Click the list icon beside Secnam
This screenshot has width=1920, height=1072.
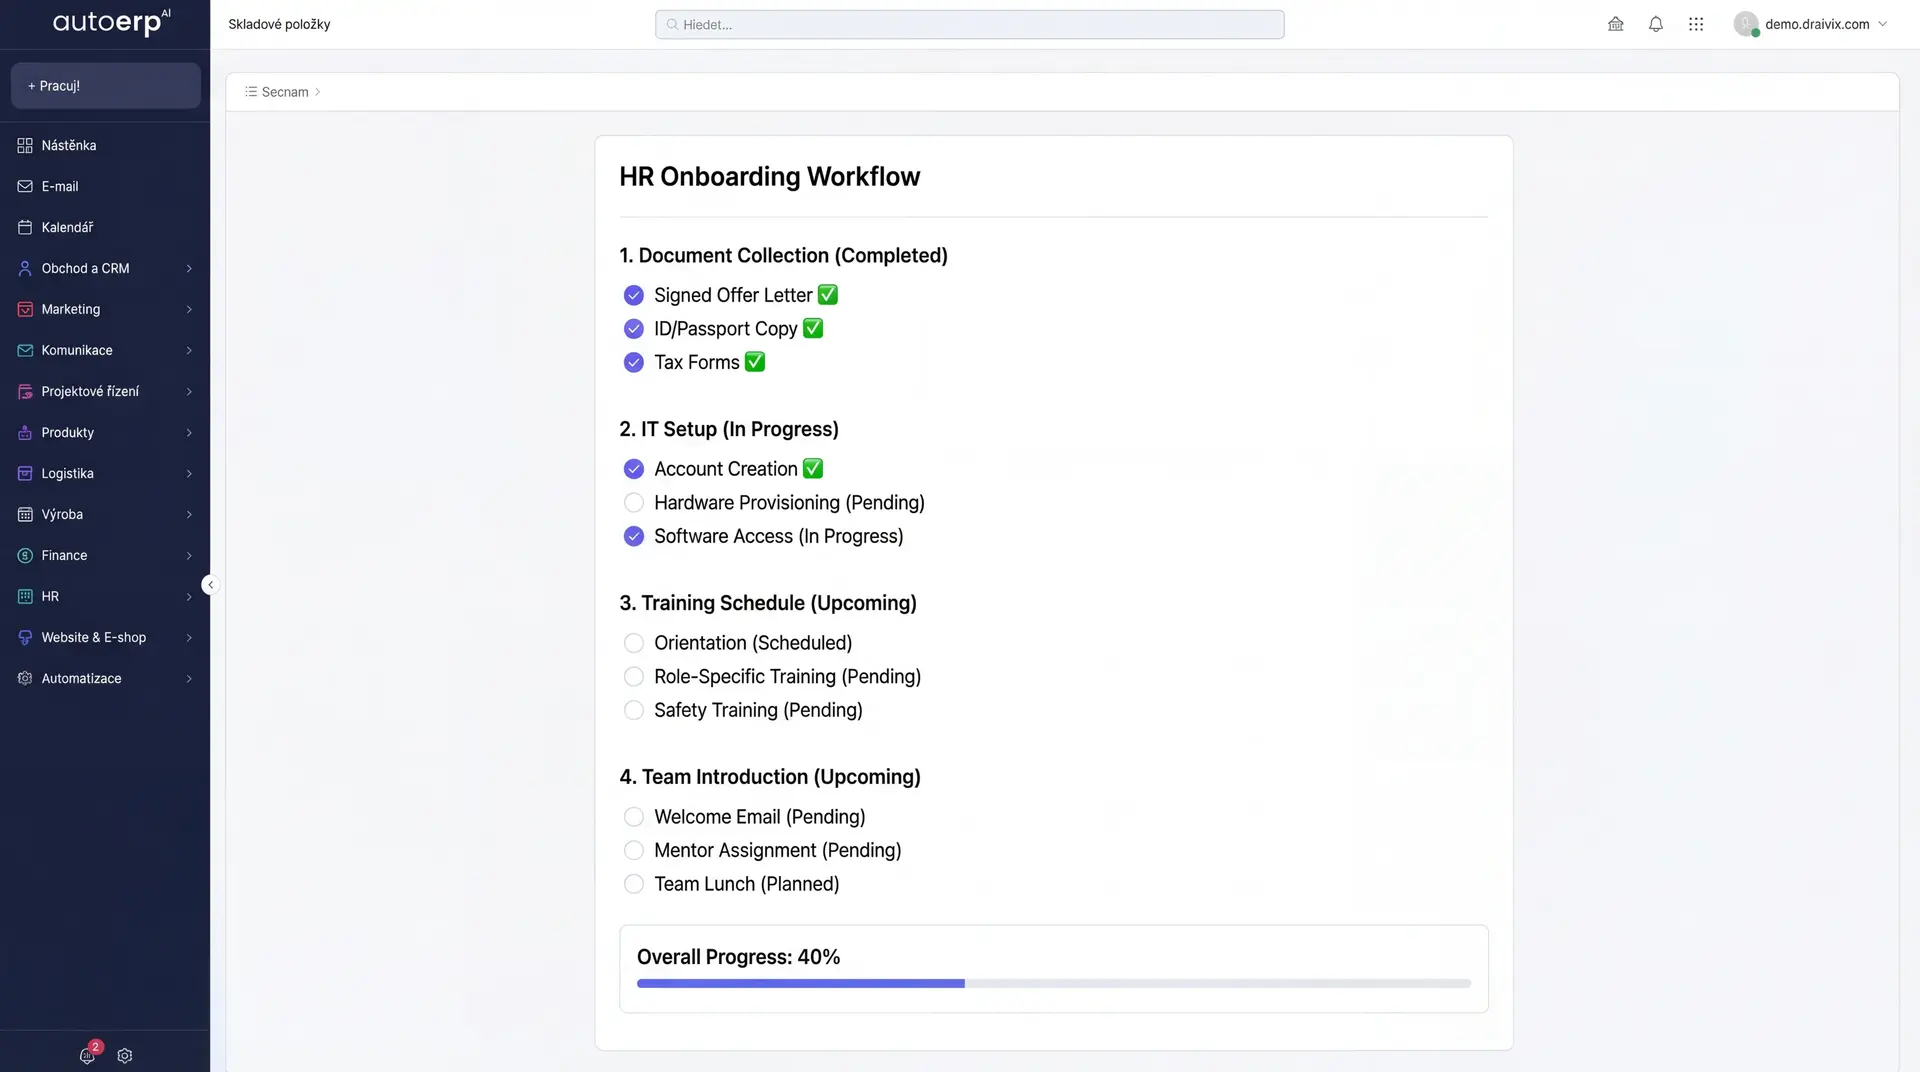[251, 92]
